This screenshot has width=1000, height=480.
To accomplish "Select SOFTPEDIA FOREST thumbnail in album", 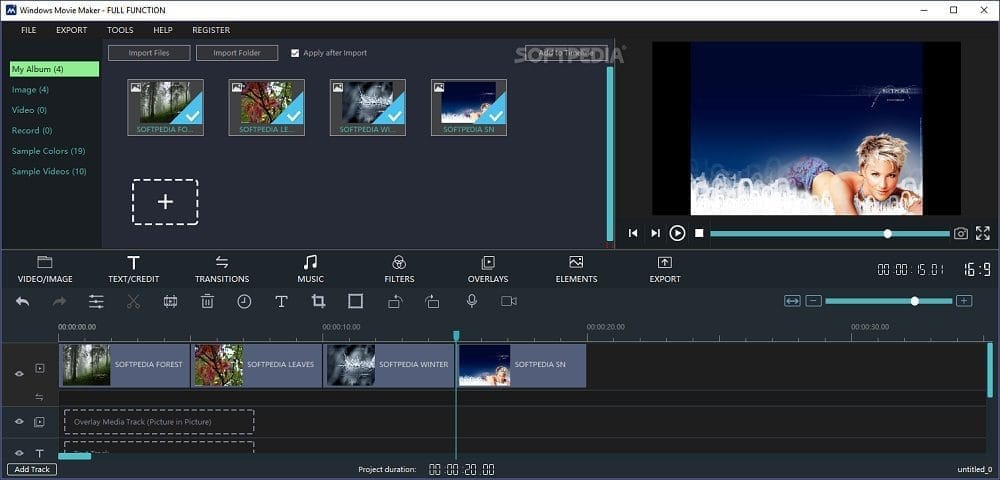I will (x=165, y=107).
